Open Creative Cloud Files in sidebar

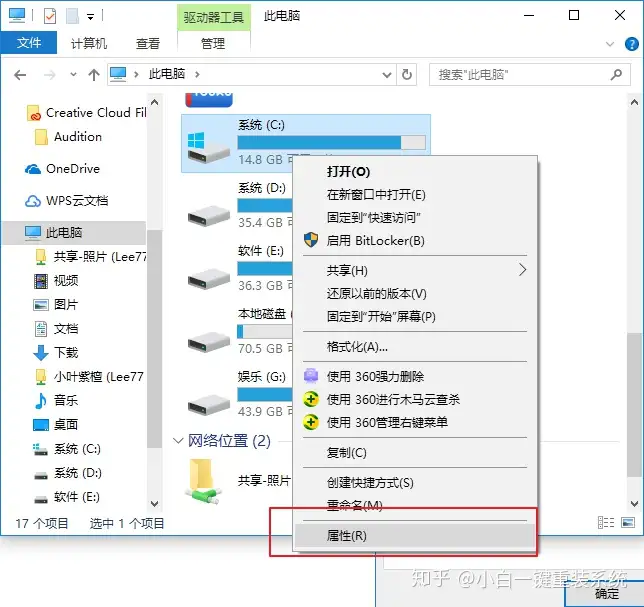(86, 113)
